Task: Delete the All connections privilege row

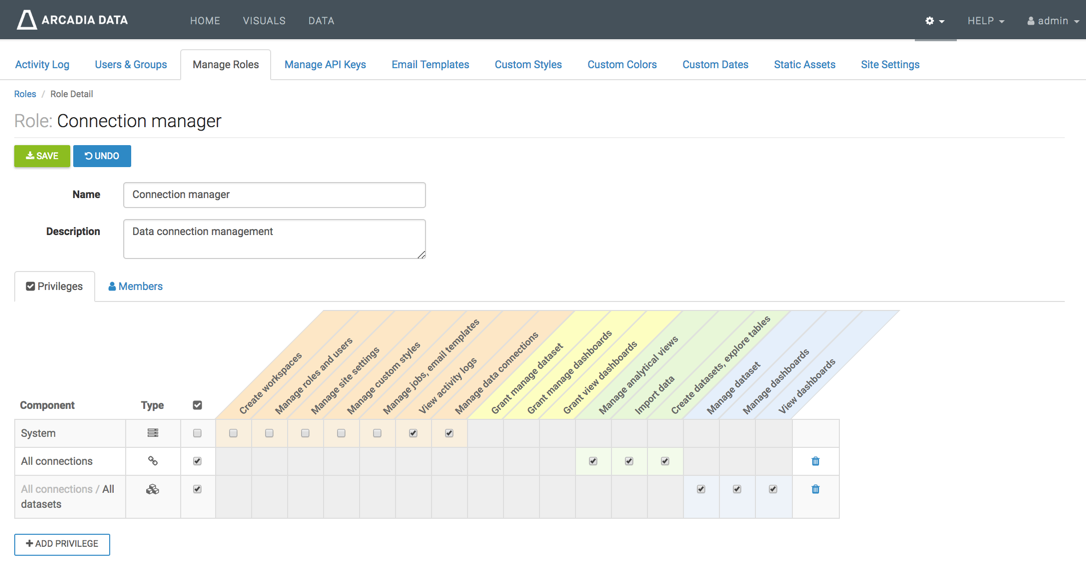Action: pyautogui.click(x=815, y=461)
